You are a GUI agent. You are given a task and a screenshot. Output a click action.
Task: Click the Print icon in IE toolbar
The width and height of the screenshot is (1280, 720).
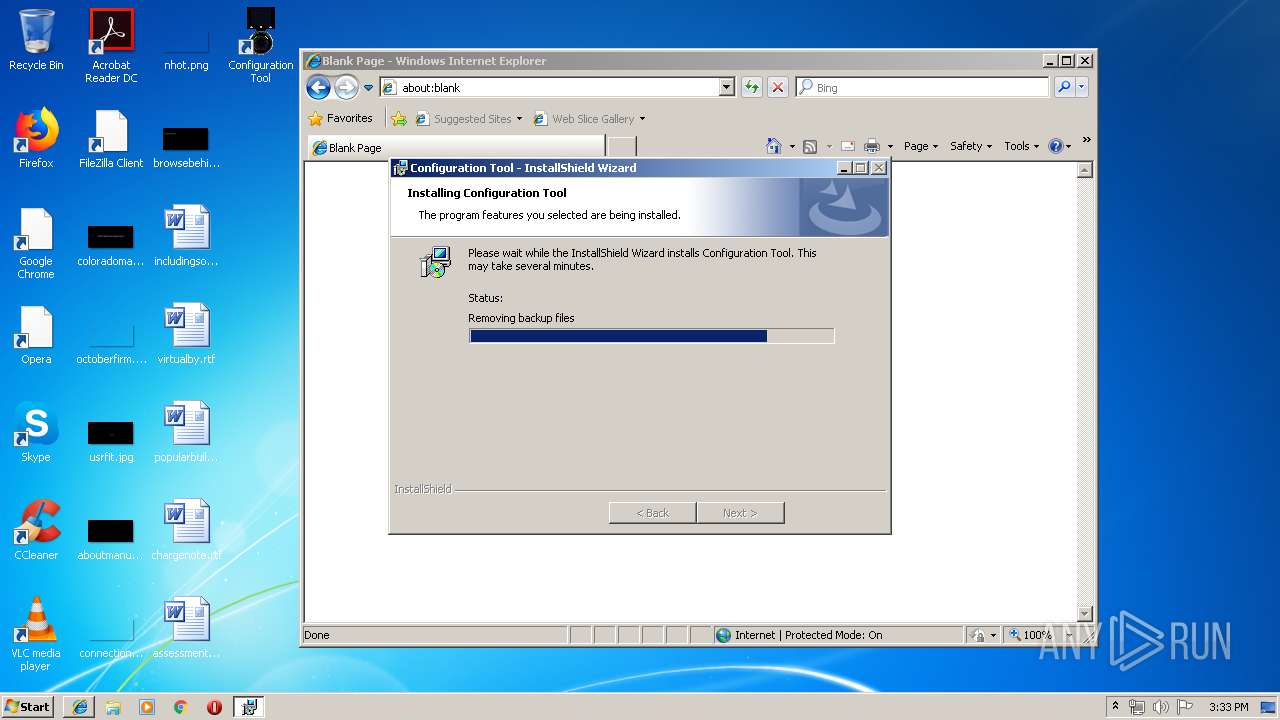(872, 146)
